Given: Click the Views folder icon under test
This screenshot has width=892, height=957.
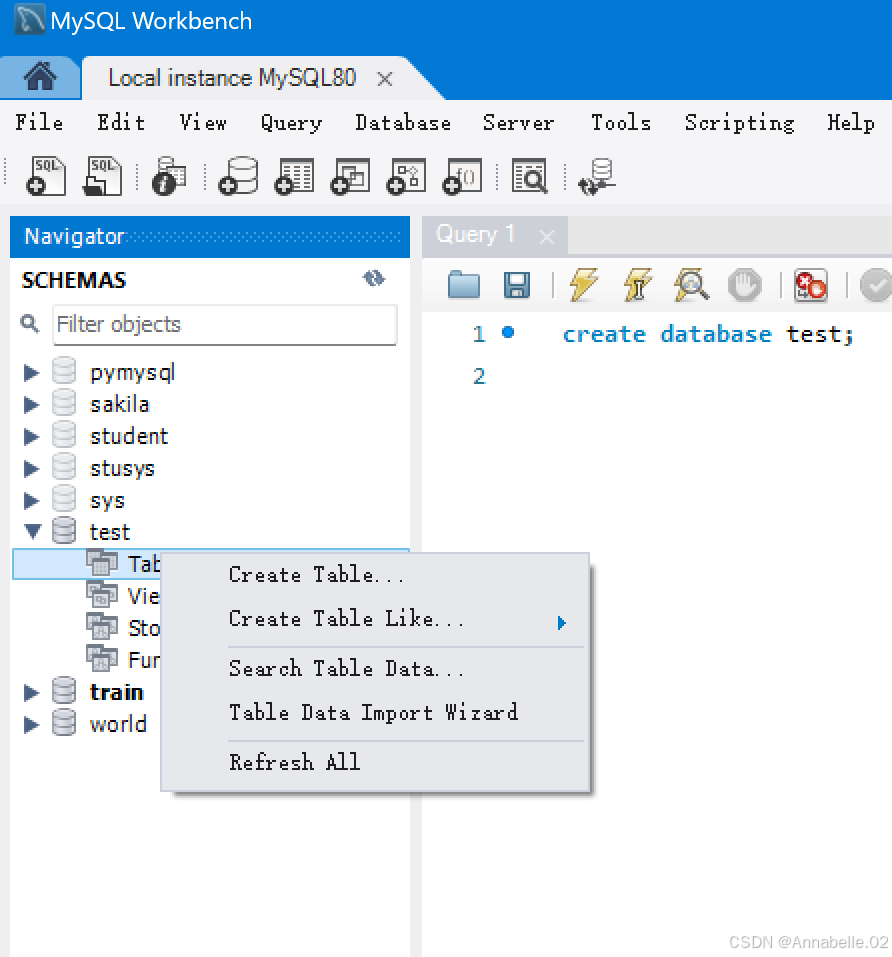Looking at the screenshot, I should [x=101, y=595].
